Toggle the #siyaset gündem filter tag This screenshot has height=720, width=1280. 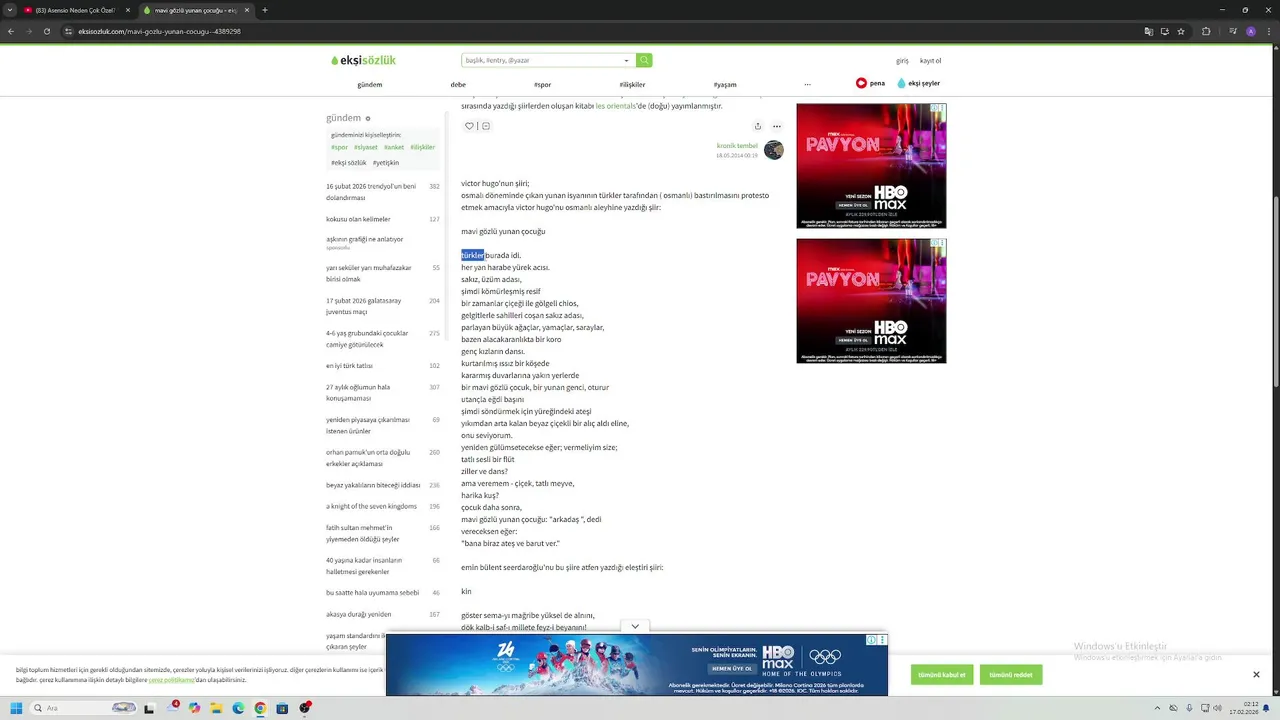click(365, 147)
